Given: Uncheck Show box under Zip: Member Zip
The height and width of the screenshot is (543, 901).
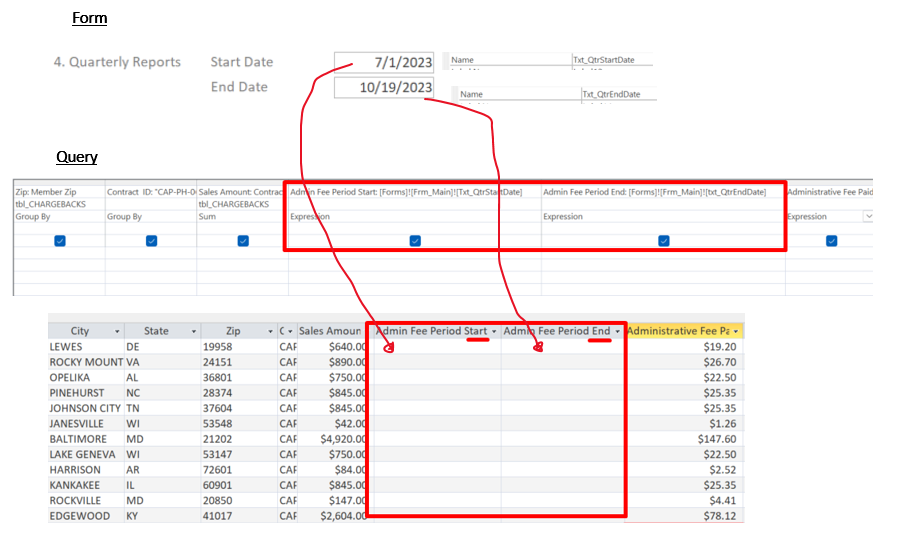Looking at the screenshot, I should click(60, 241).
